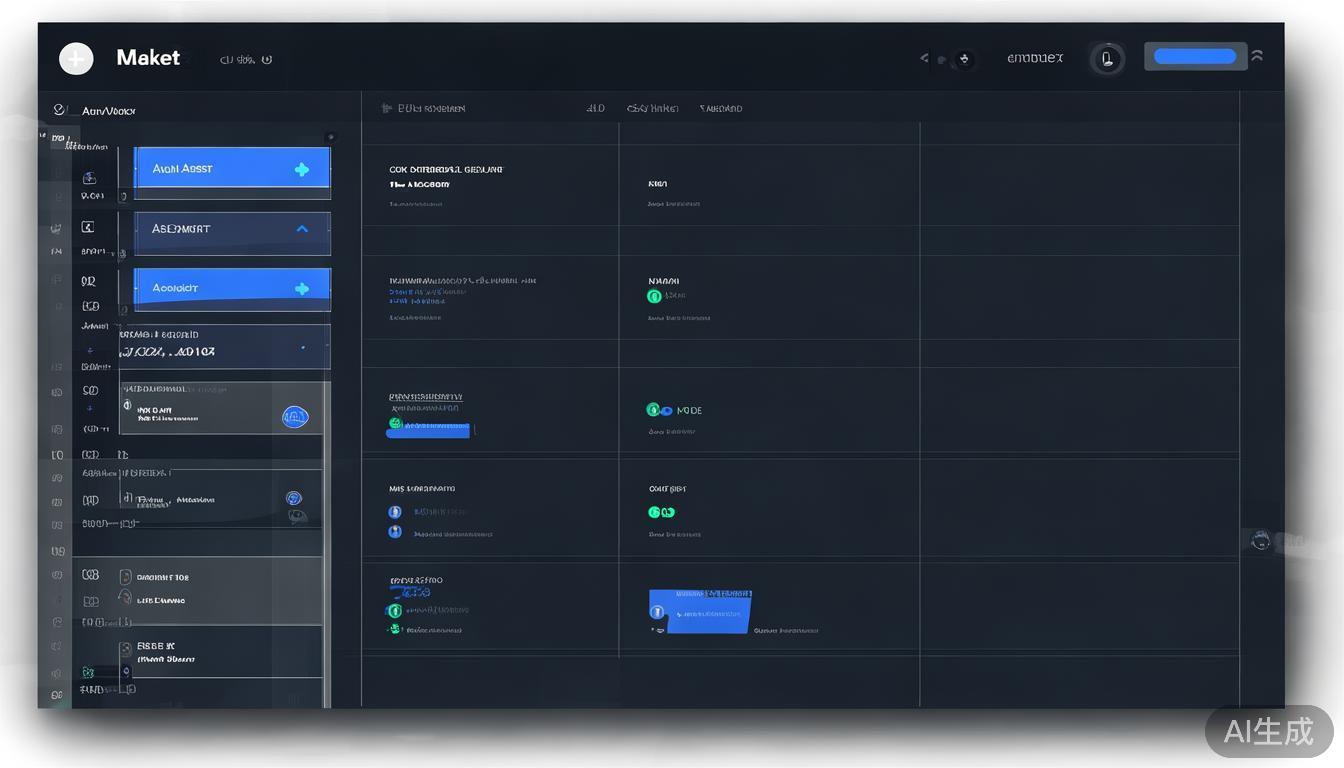Click the large blue card in bottom row
This screenshot has height=768, width=1344.
click(700, 610)
